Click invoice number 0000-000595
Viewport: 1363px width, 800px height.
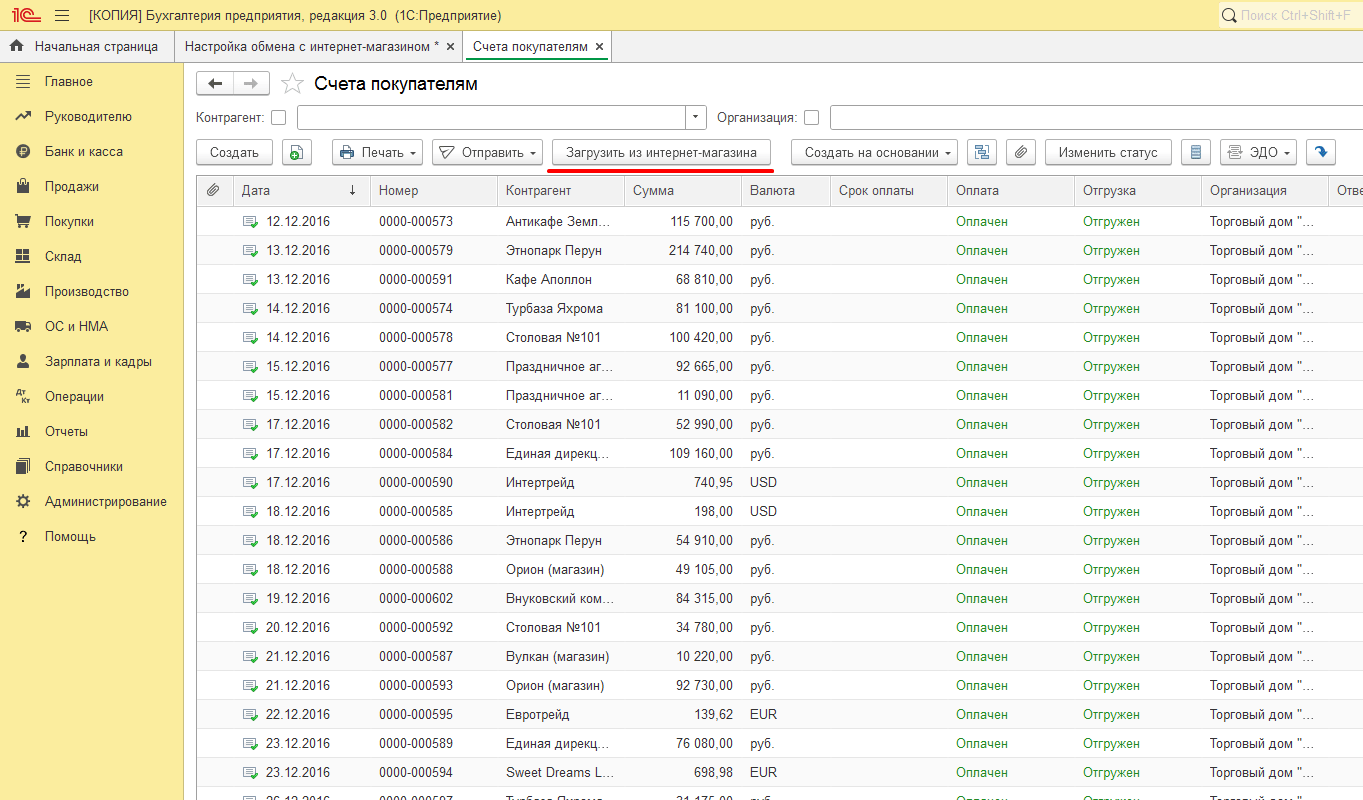pyautogui.click(x=433, y=714)
